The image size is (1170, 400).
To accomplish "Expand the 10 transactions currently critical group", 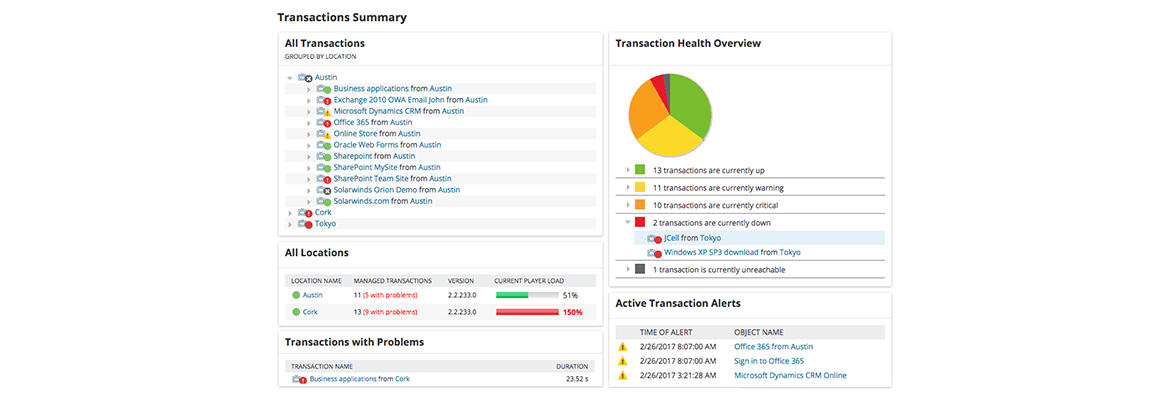I will [x=628, y=205].
